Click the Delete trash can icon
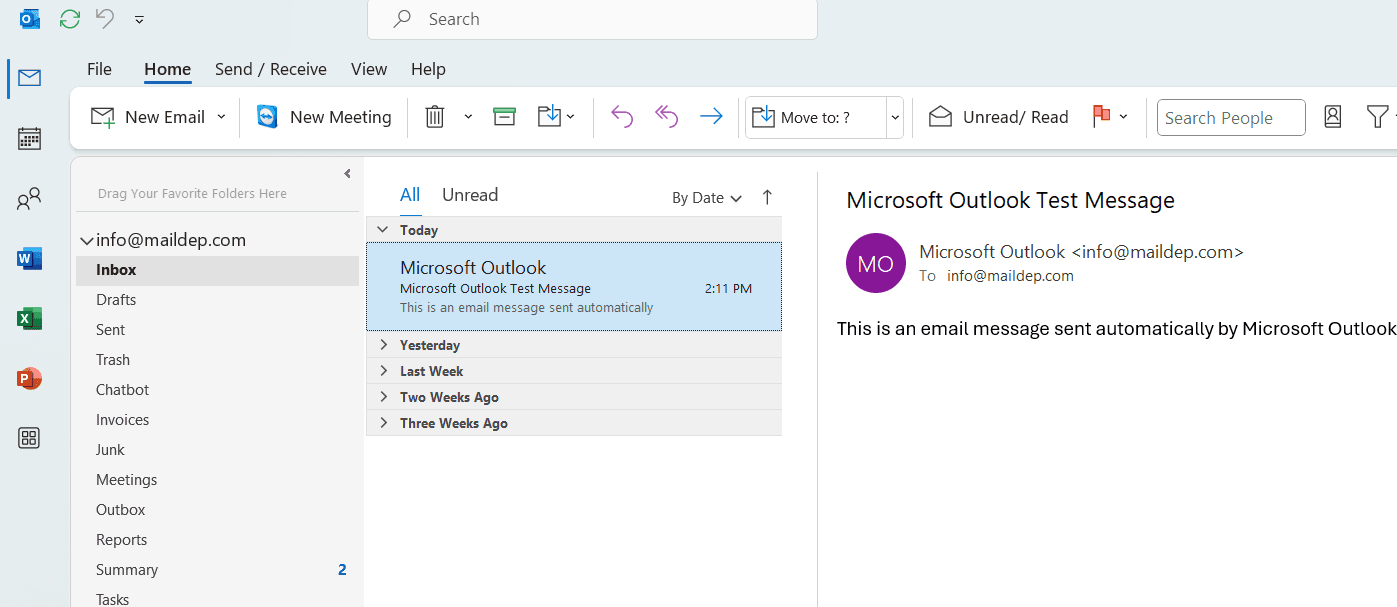Viewport: 1397px width, 607px height. [x=435, y=117]
